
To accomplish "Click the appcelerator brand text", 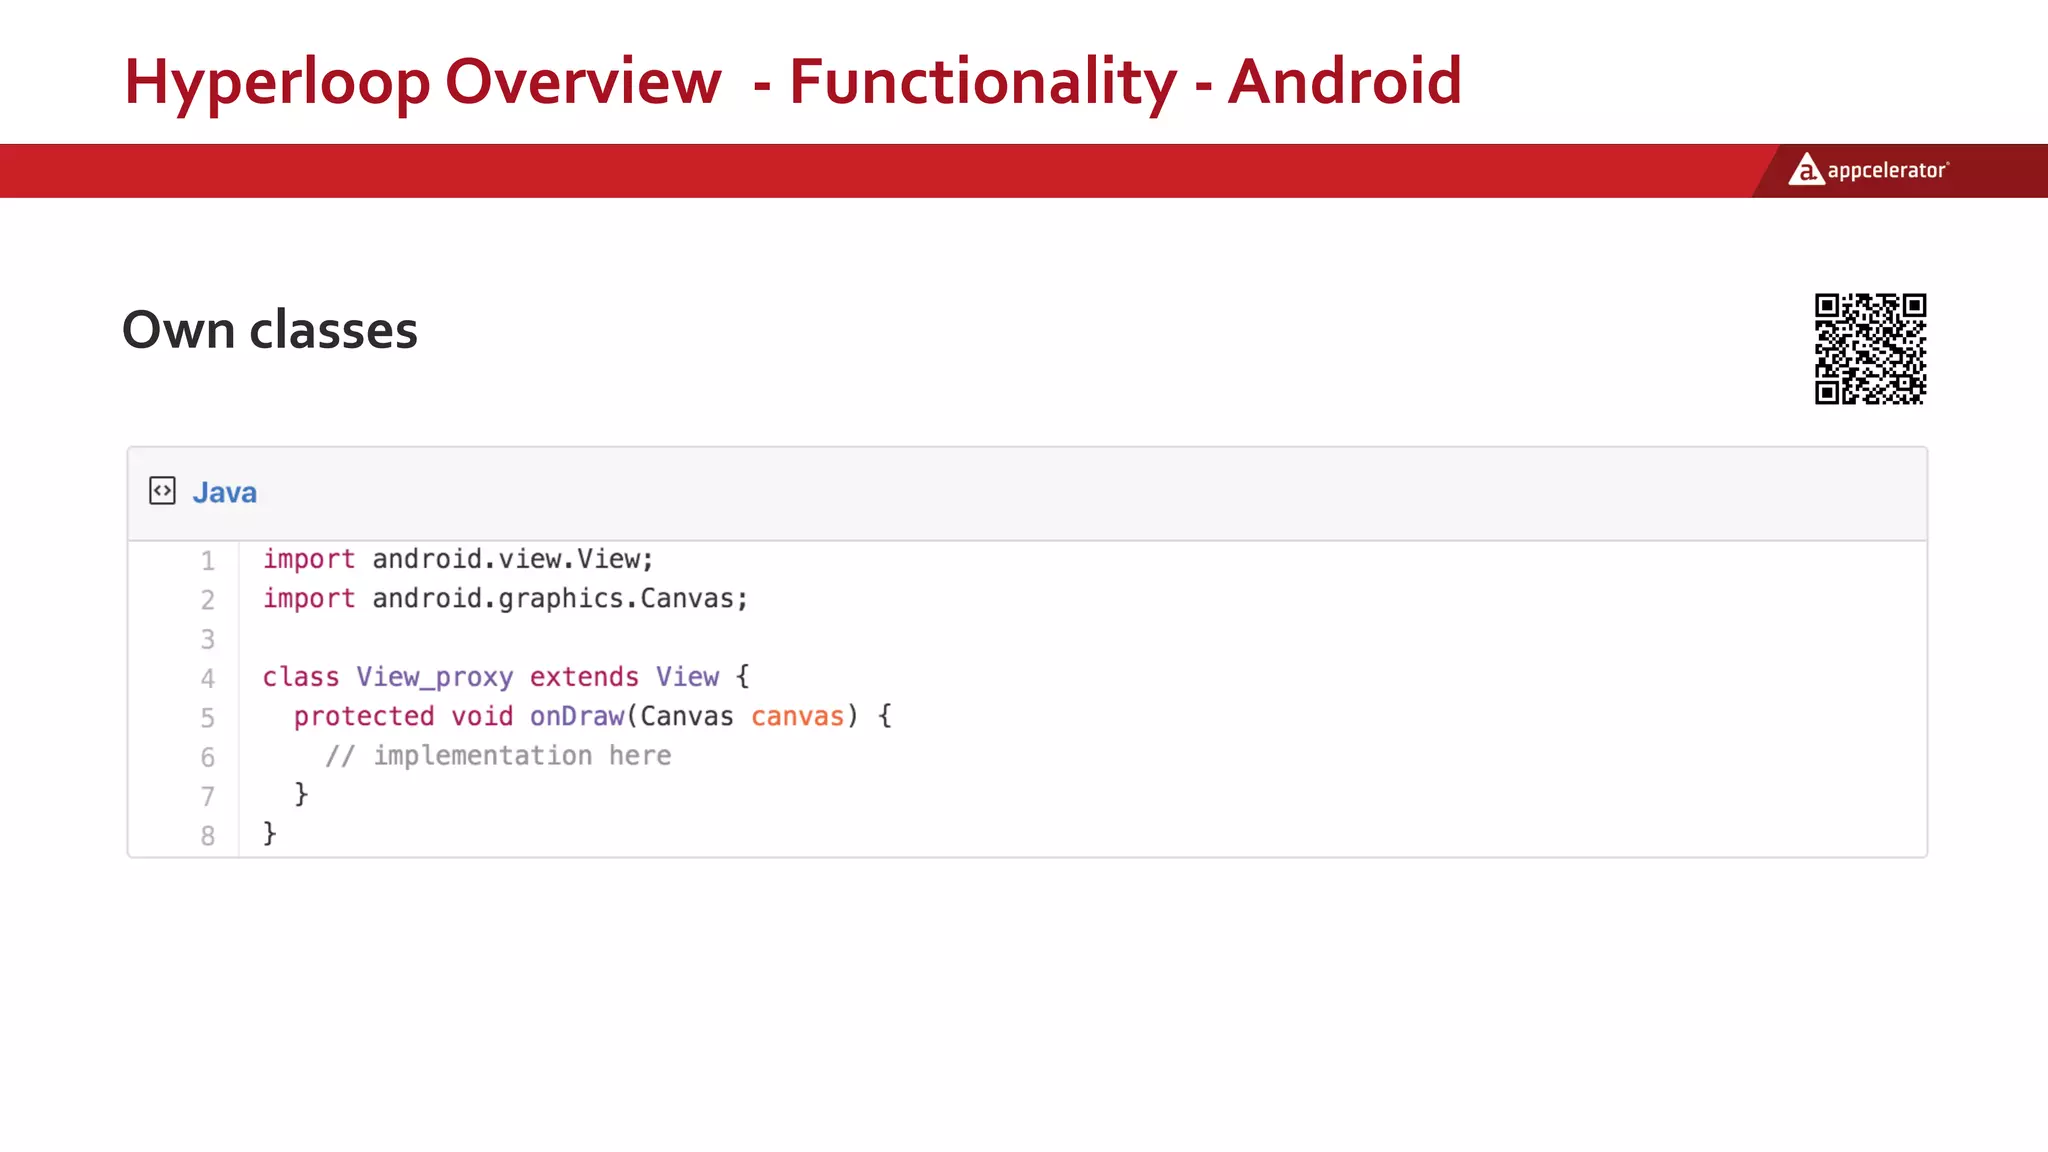I will pyautogui.click(x=1887, y=171).
